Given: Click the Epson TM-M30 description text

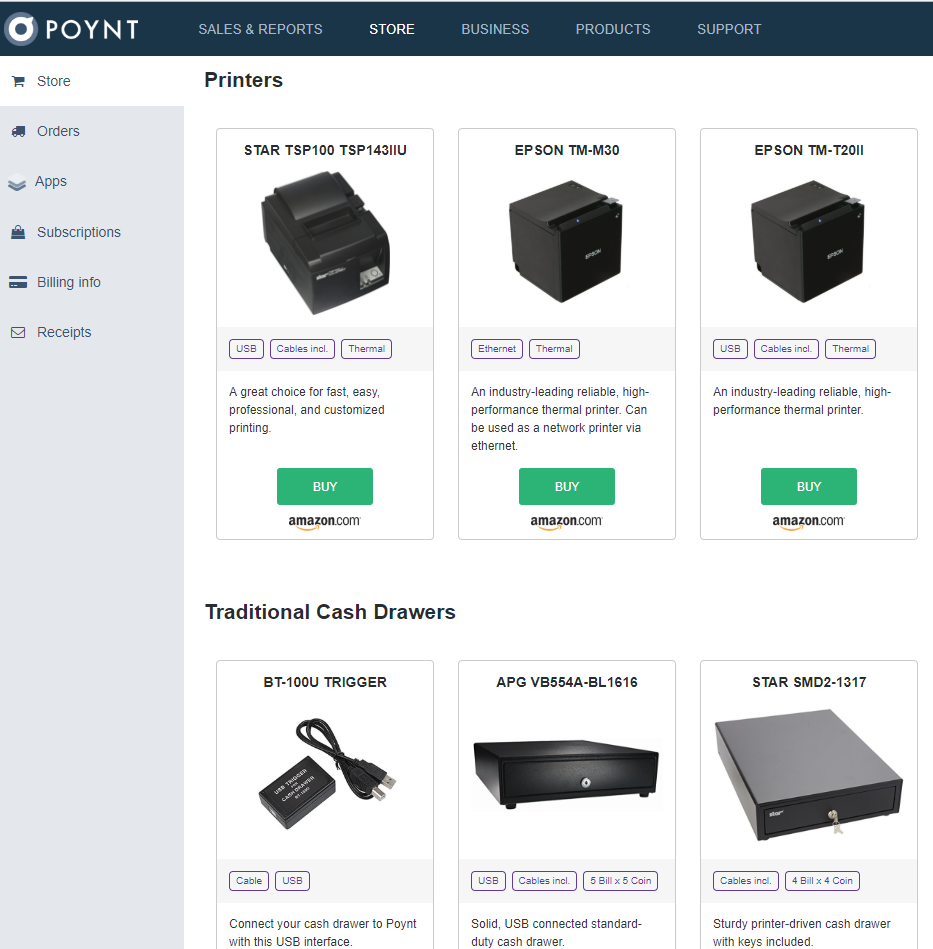Looking at the screenshot, I should [x=560, y=419].
